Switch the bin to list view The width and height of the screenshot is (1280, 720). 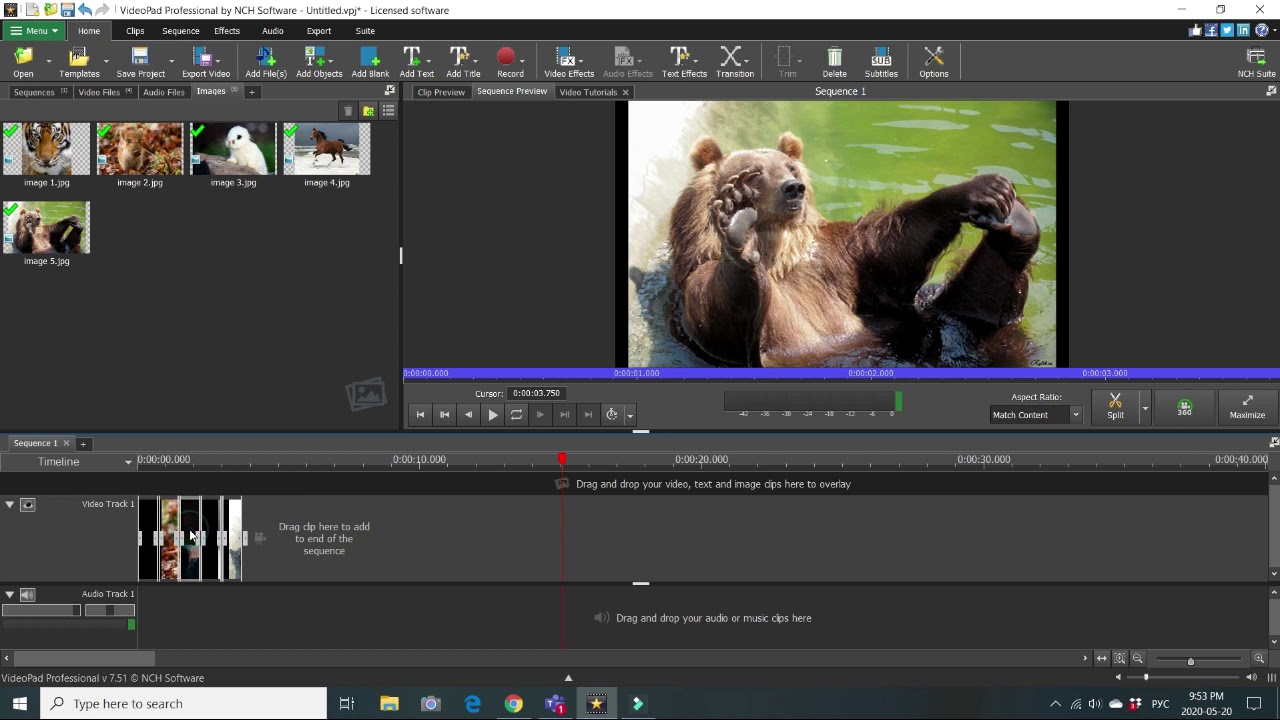[388, 111]
